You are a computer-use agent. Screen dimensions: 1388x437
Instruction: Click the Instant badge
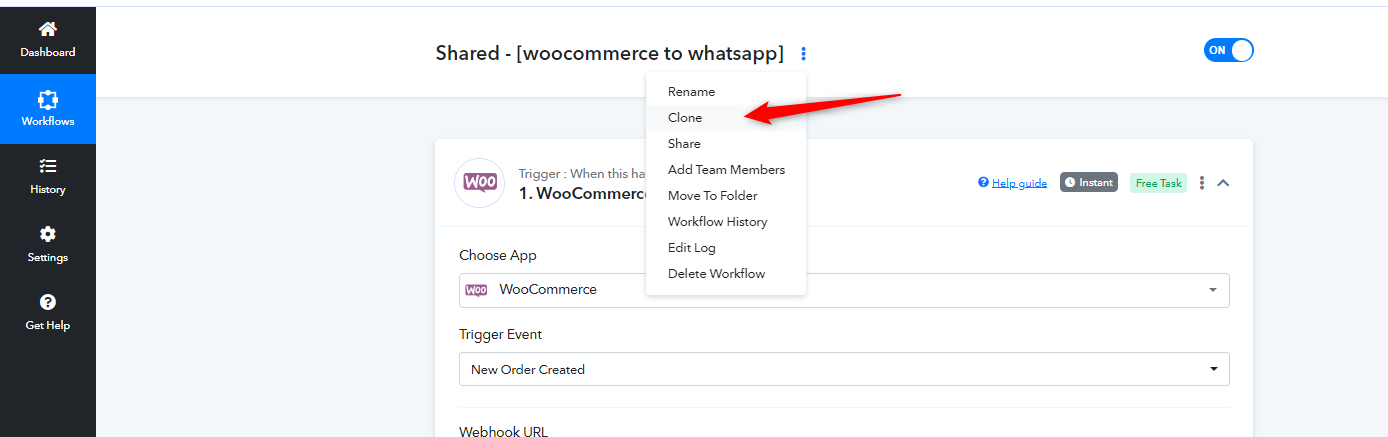pyautogui.click(x=1088, y=183)
